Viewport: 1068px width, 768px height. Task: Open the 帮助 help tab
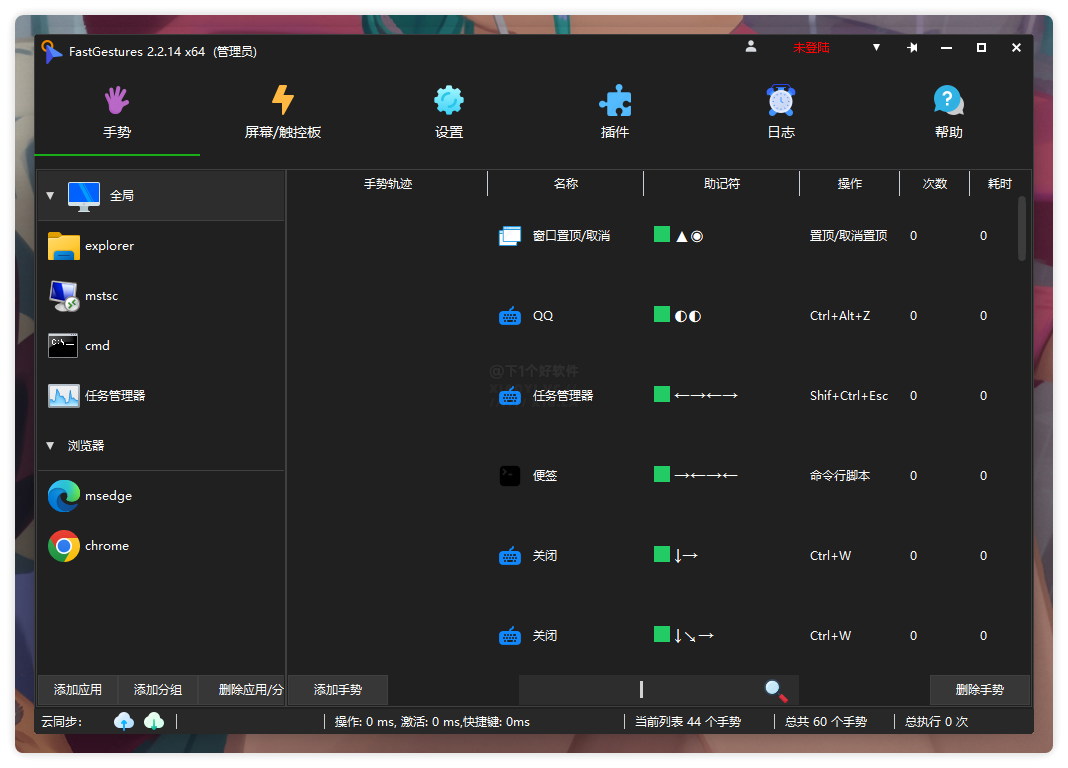(948, 113)
